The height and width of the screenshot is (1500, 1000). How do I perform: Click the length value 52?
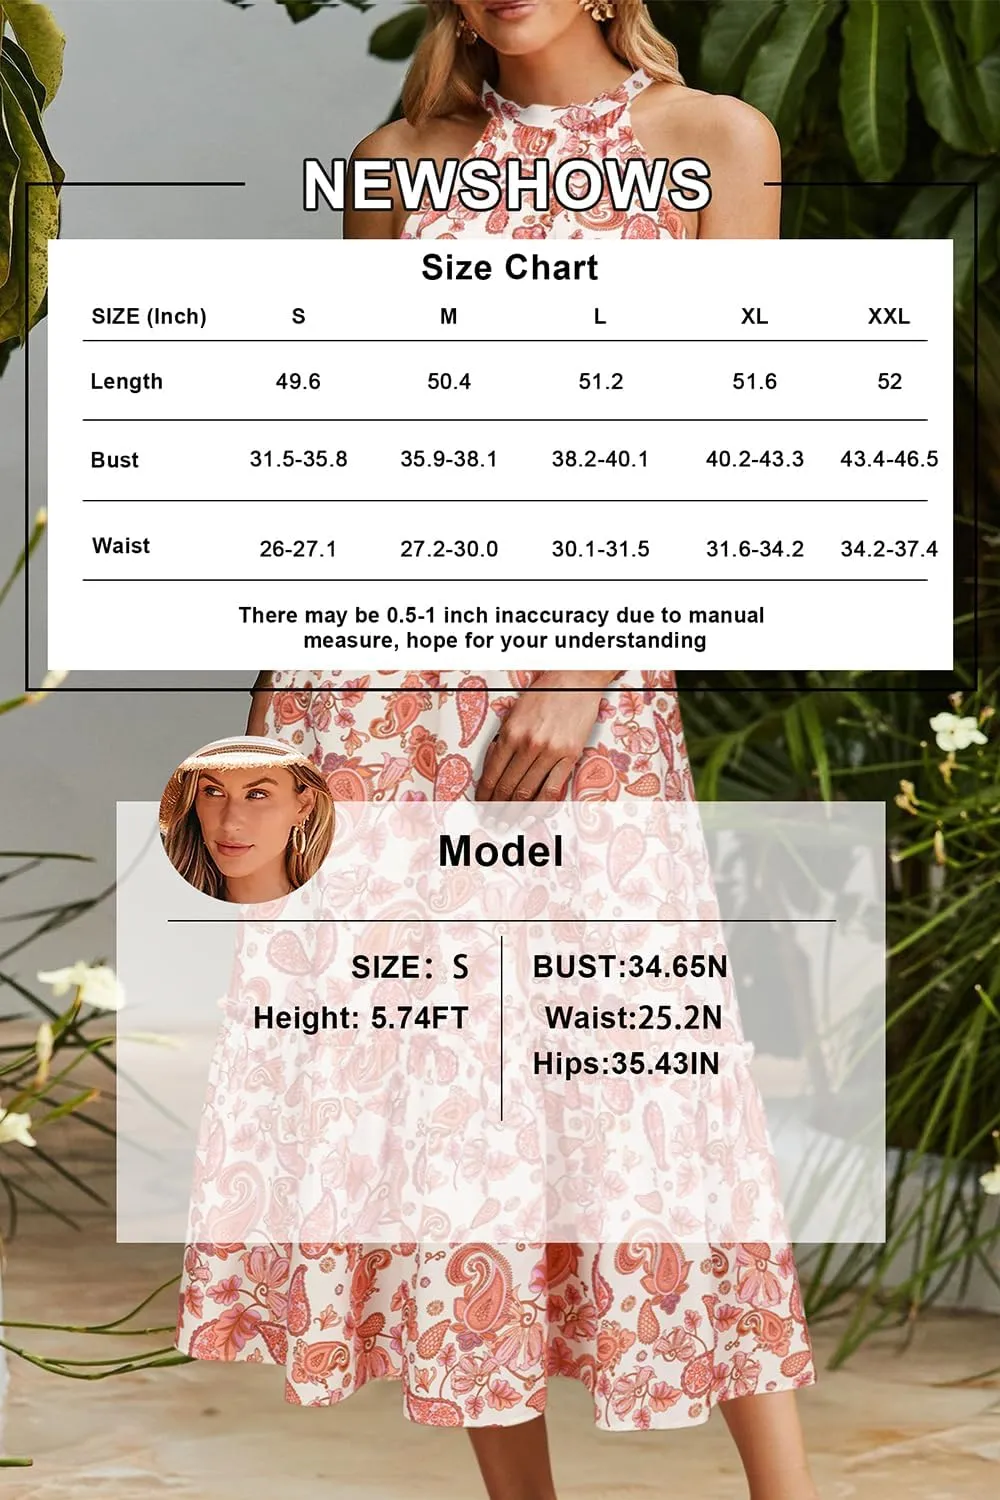click(890, 381)
